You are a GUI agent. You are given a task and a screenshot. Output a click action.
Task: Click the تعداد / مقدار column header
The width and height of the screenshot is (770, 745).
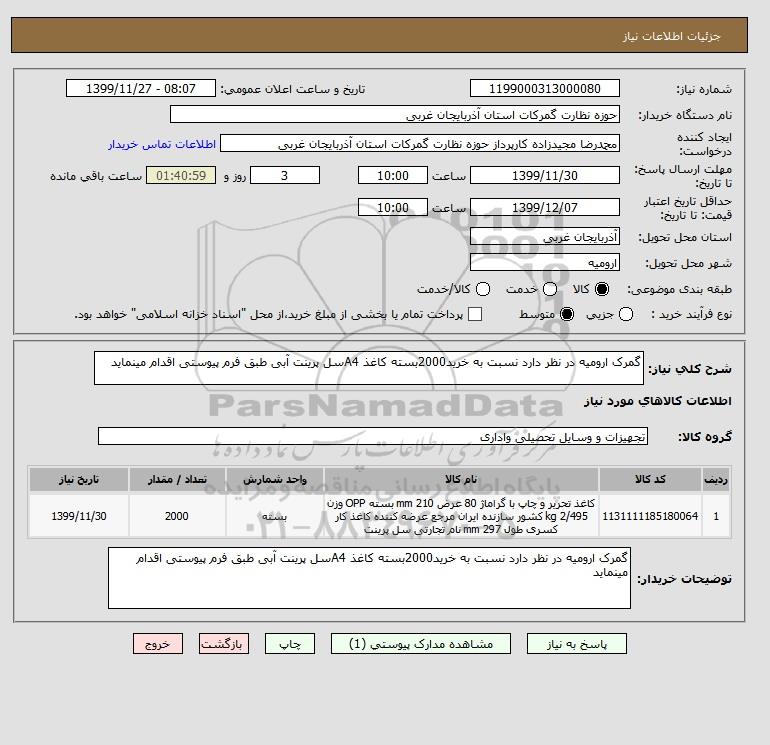[177, 479]
